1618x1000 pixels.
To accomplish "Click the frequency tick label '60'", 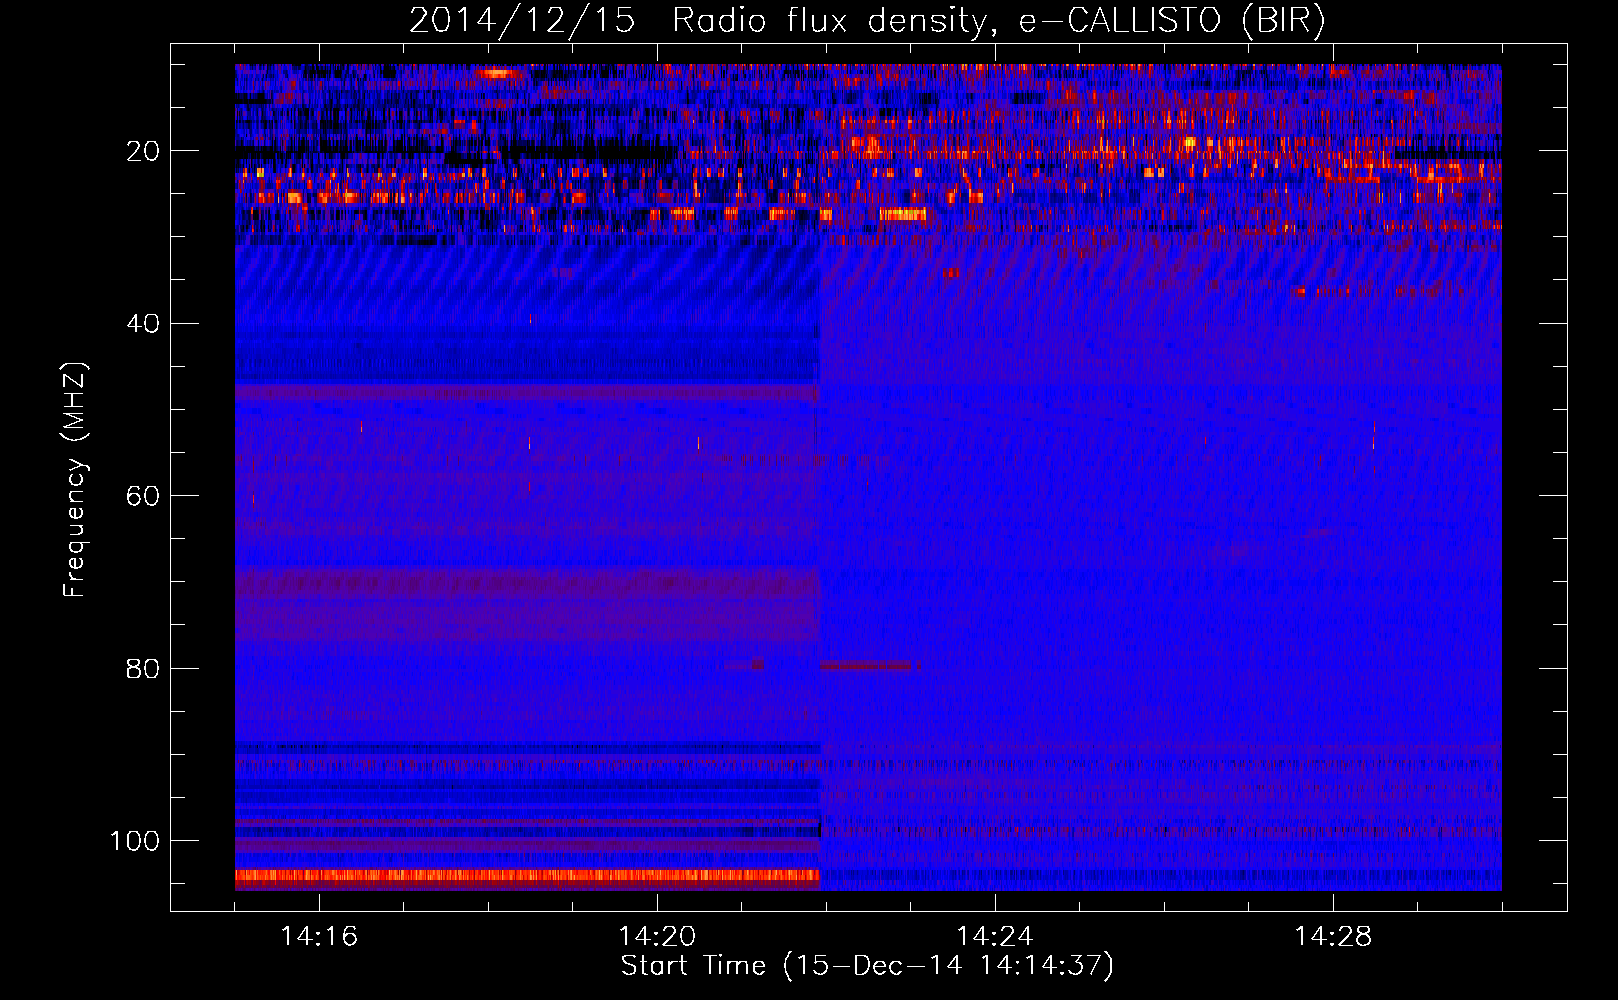I will point(143,496).
